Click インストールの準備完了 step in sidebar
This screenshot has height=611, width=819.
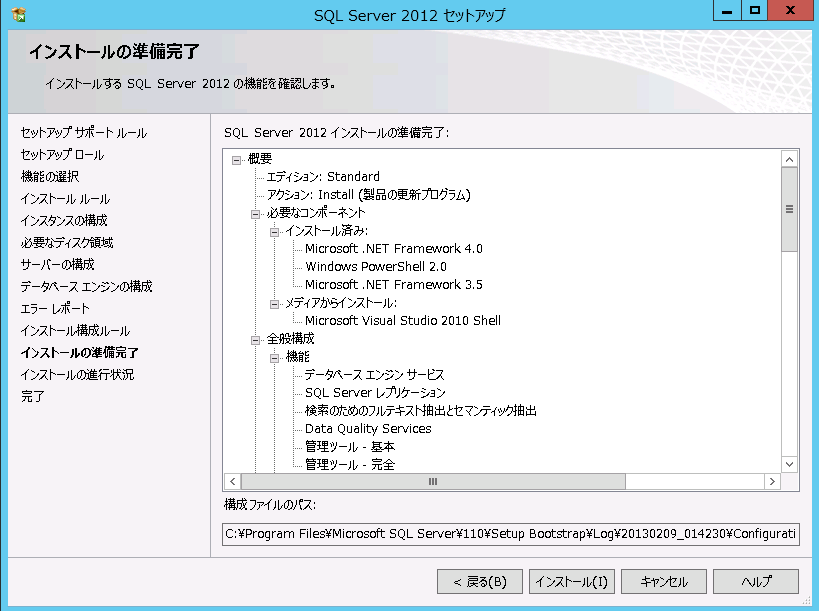tap(79, 352)
